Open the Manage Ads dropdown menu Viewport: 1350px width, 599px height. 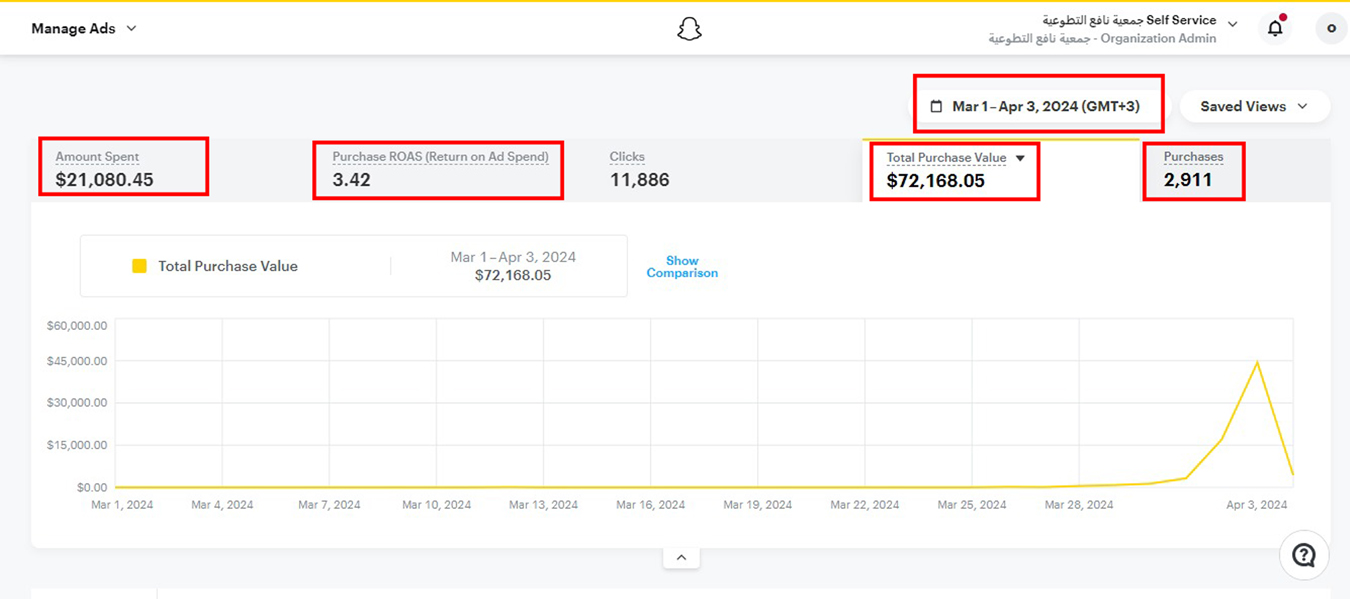pyautogui.click(x=84, y=29)
